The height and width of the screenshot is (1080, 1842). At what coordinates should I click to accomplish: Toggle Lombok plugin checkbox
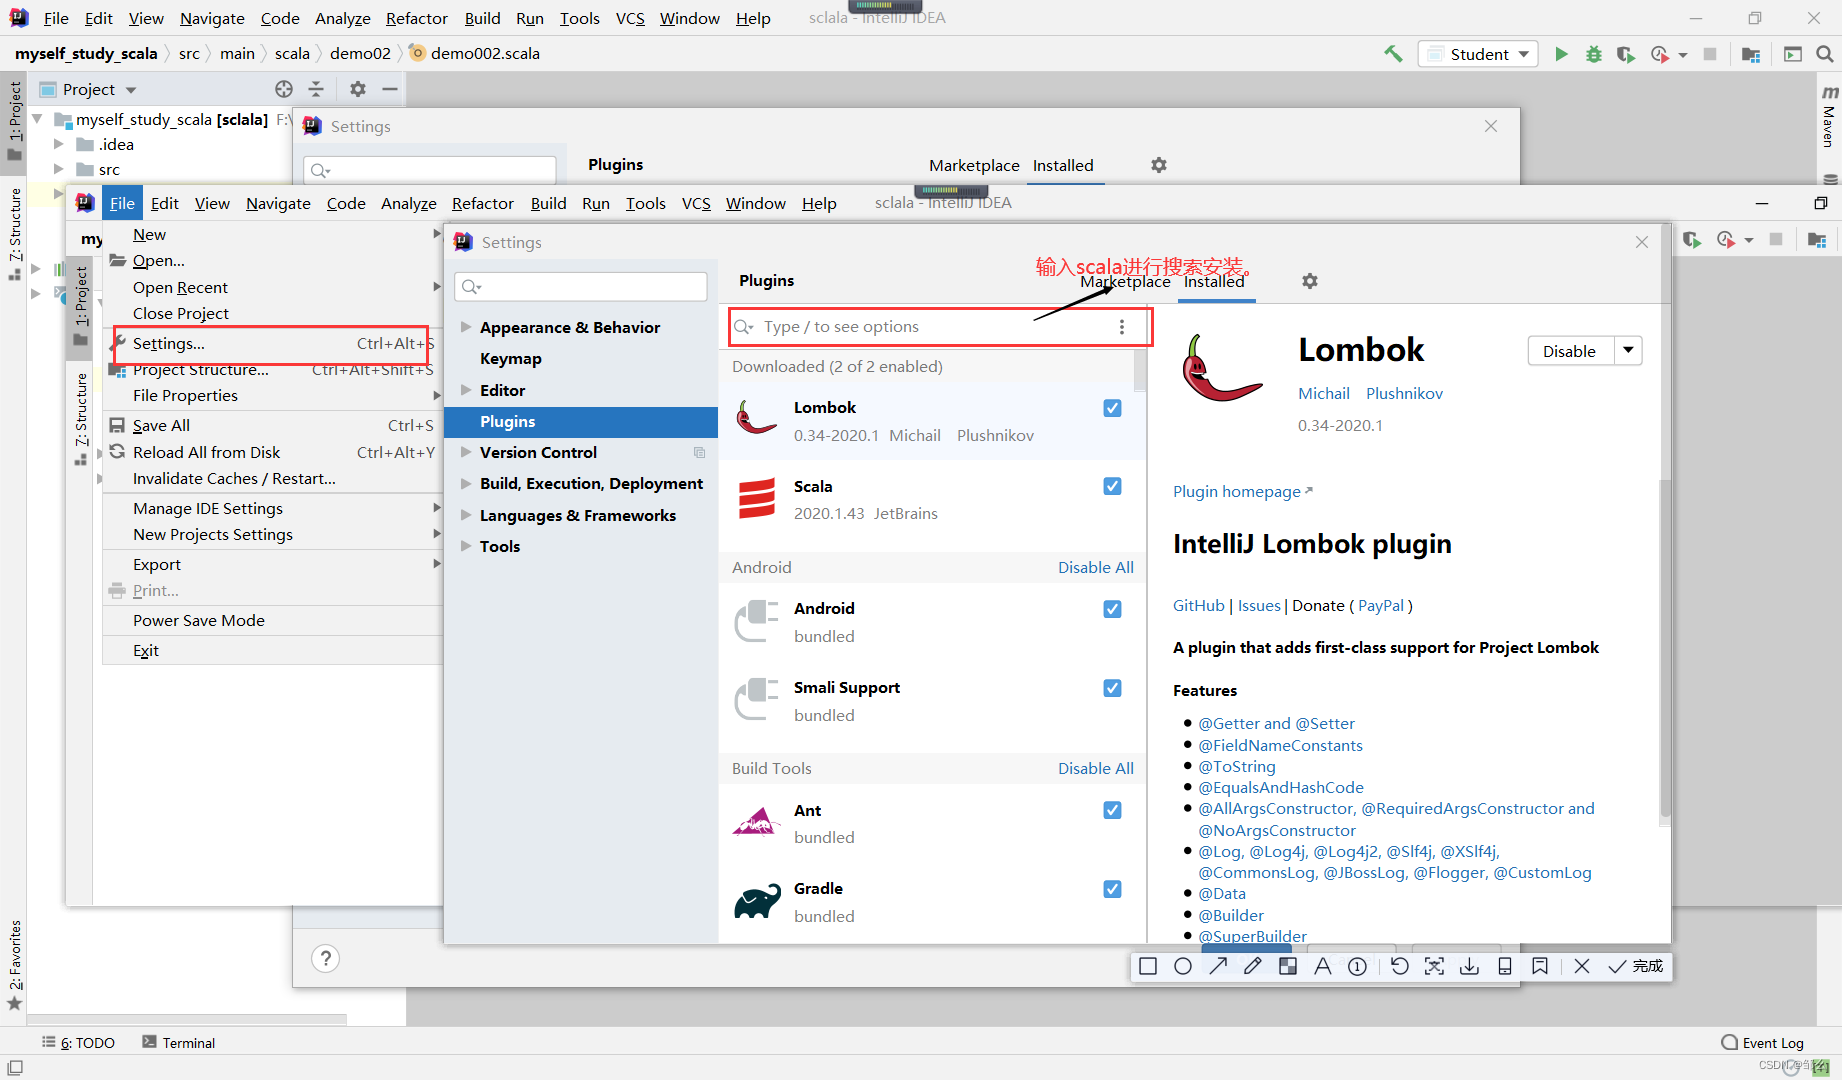[x=1112, y=408]
